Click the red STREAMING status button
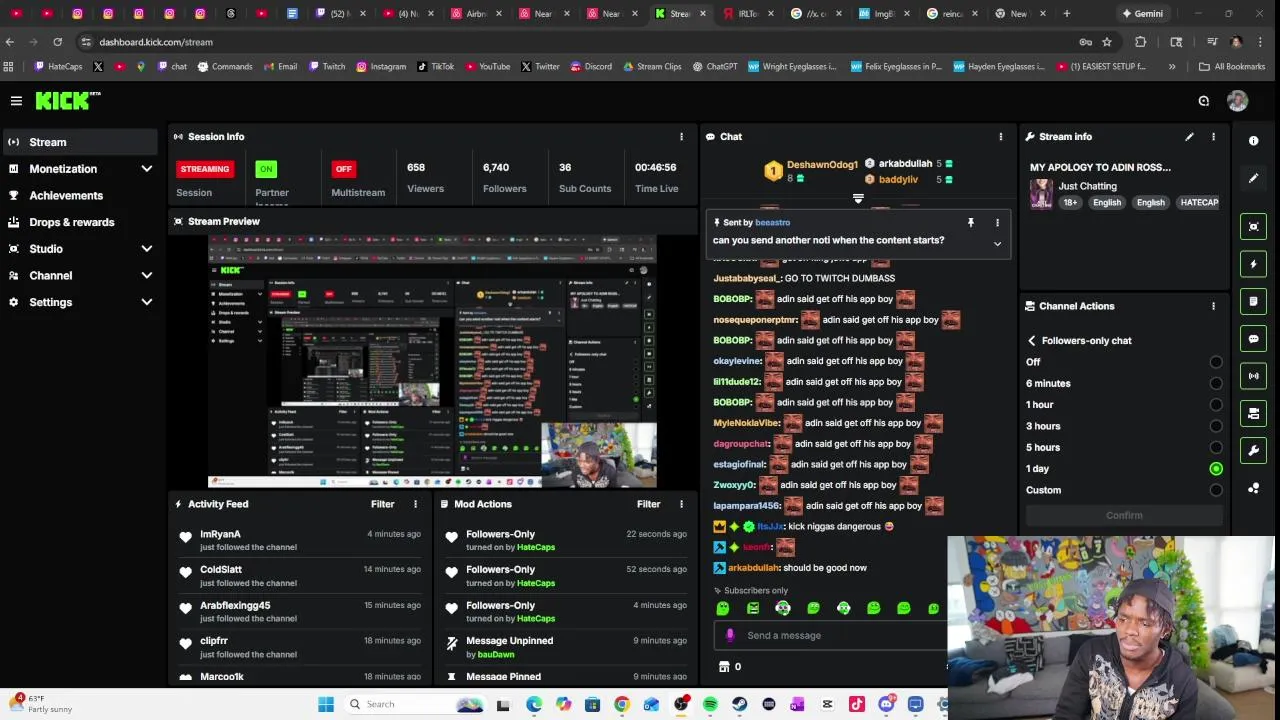 pyautogui.click(x=206, y=169)
